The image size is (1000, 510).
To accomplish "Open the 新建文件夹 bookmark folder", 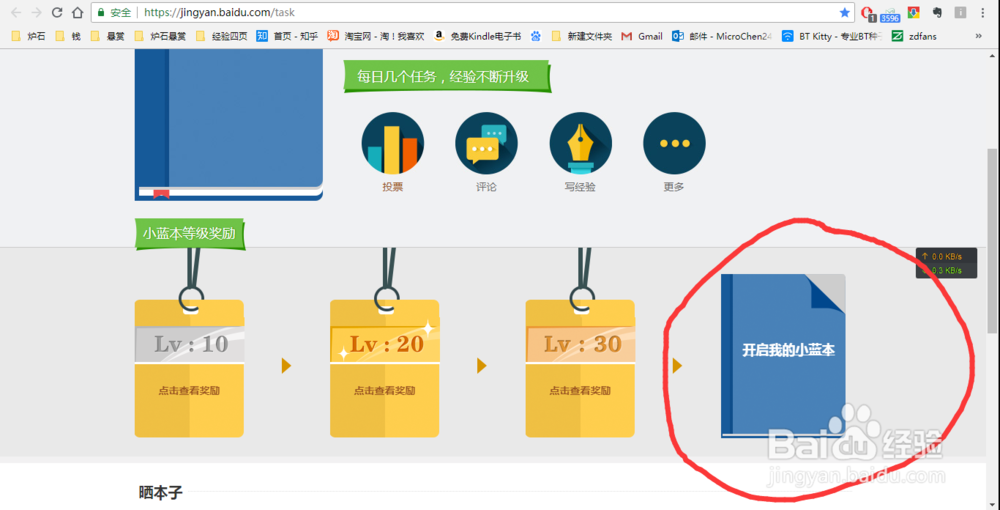I will [582, 36].
